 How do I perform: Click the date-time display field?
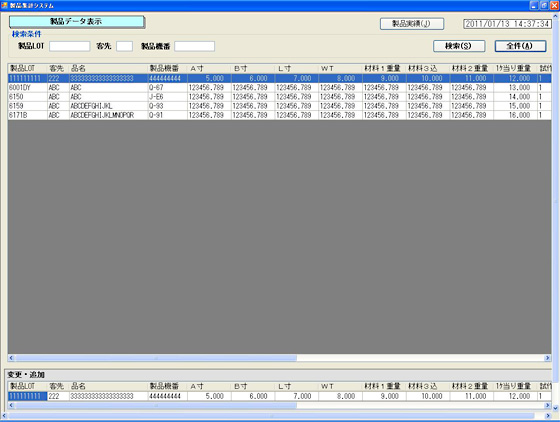click(507, 24)
